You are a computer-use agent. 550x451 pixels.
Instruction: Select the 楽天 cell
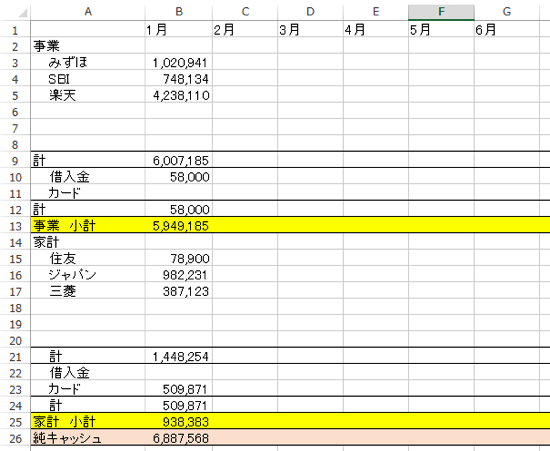(88, 95)
